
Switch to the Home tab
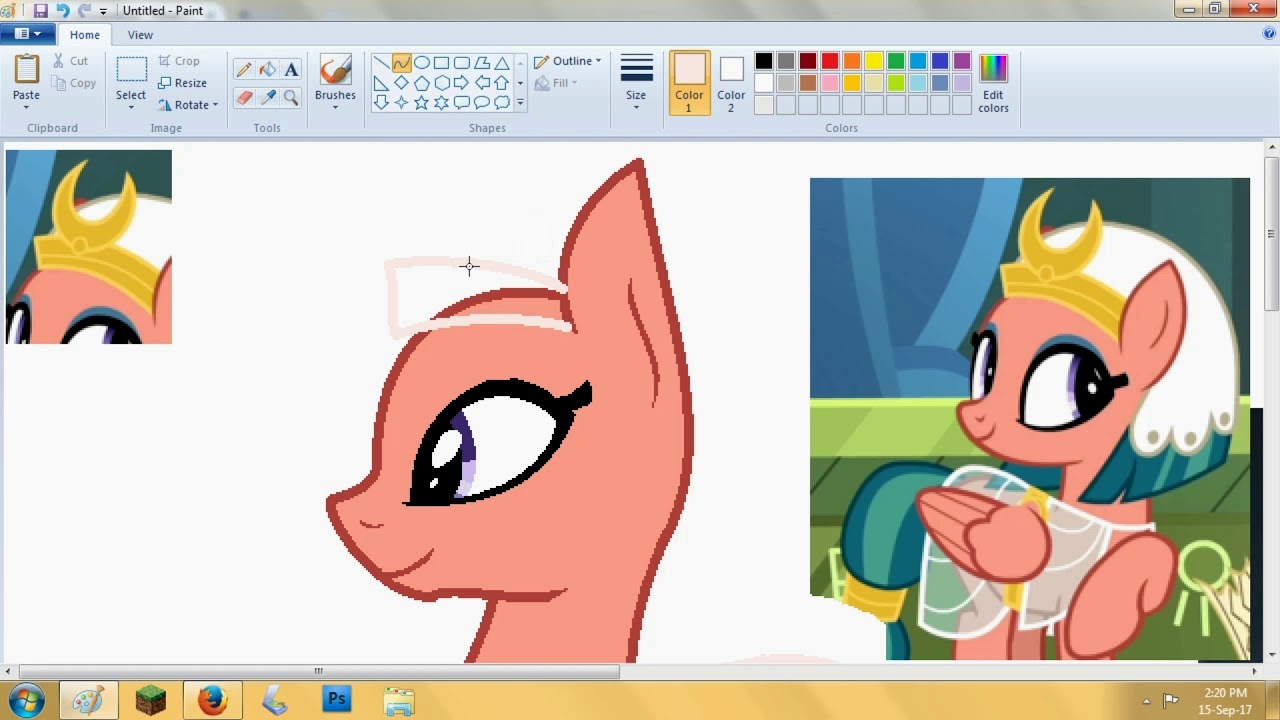click(85, 35)
